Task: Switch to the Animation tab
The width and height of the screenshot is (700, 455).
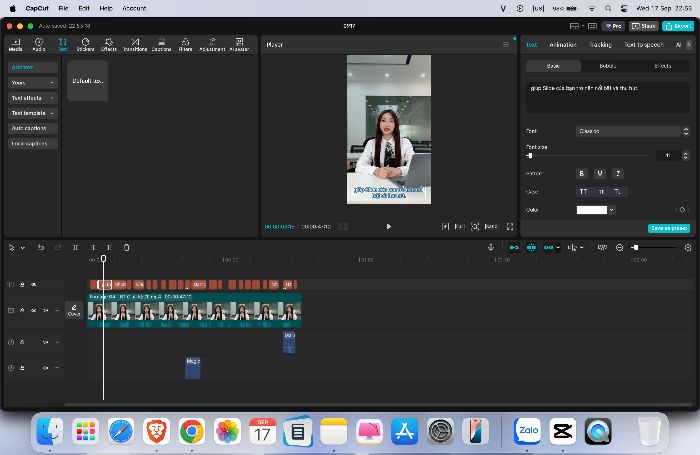Action: point(562,45)
